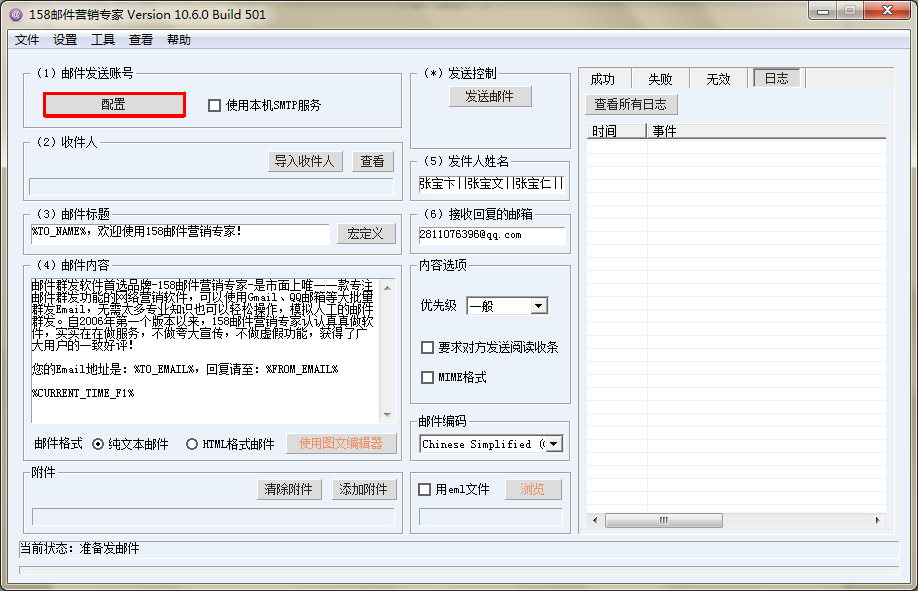Click the app icon in the title bar
The image size is (918, 591).
point(16,14)
